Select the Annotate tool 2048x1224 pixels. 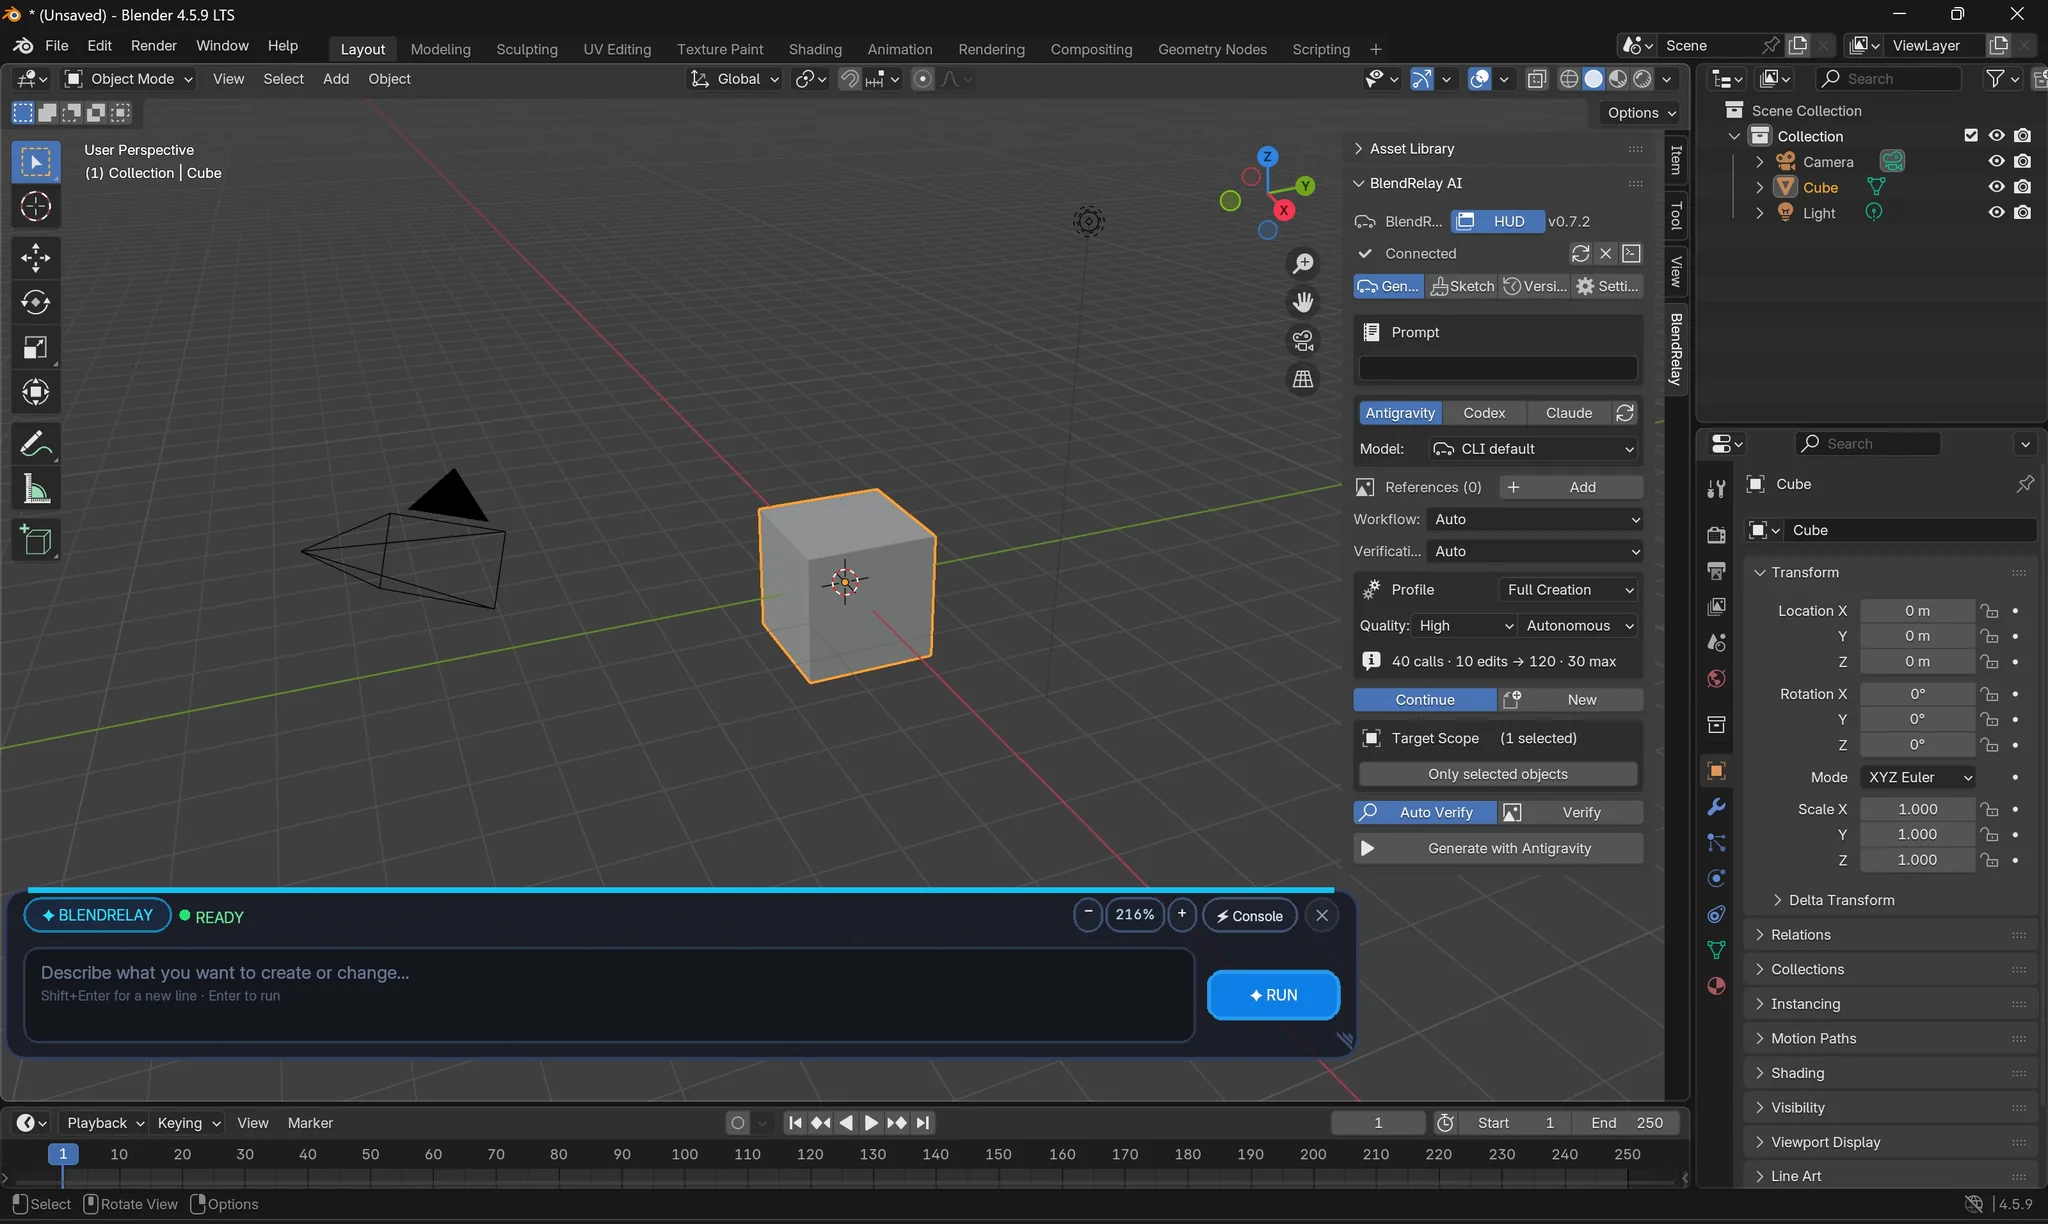(x=36, y=444)
